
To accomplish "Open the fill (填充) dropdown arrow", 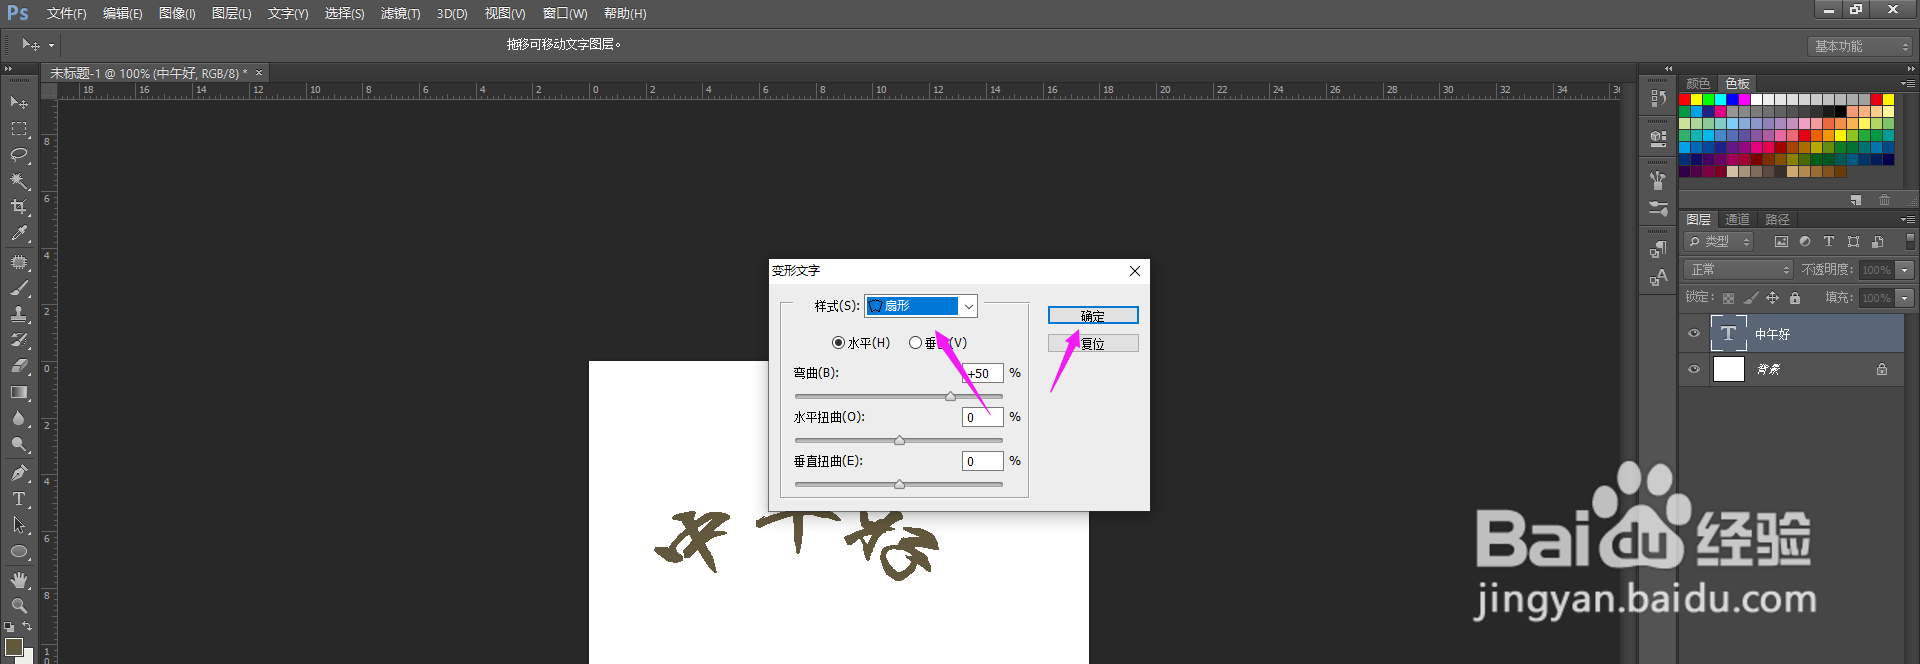I will (1905, 298).
